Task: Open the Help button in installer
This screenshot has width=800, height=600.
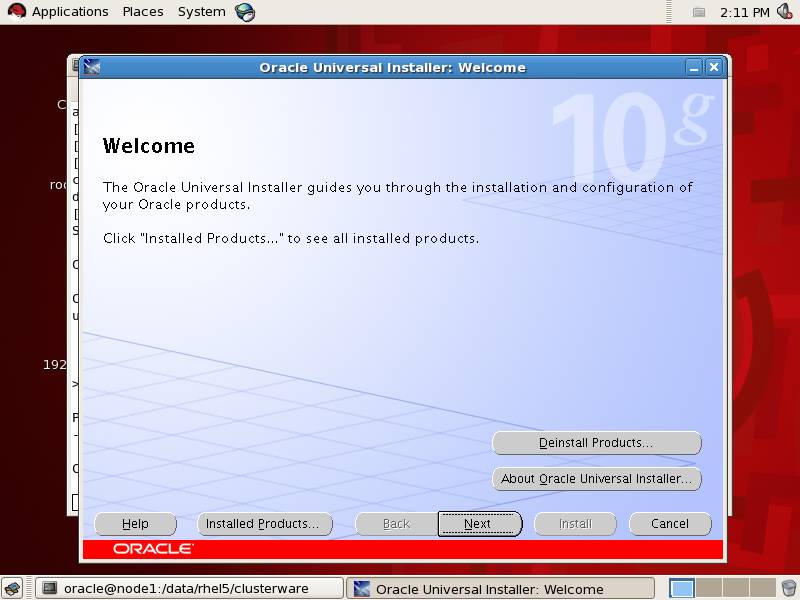Action: [136, 524]
